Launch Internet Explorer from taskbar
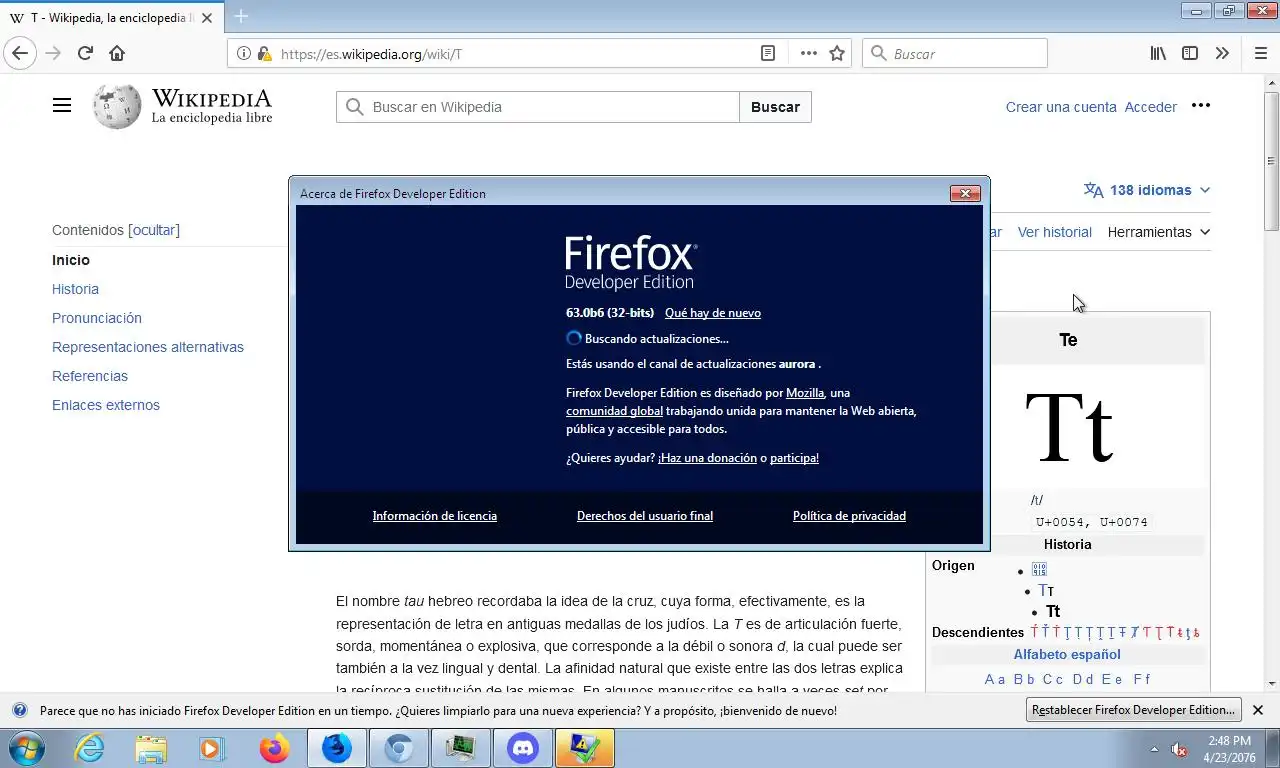The width and height of the screenshot is (1280, 768). tap(89, 748)
